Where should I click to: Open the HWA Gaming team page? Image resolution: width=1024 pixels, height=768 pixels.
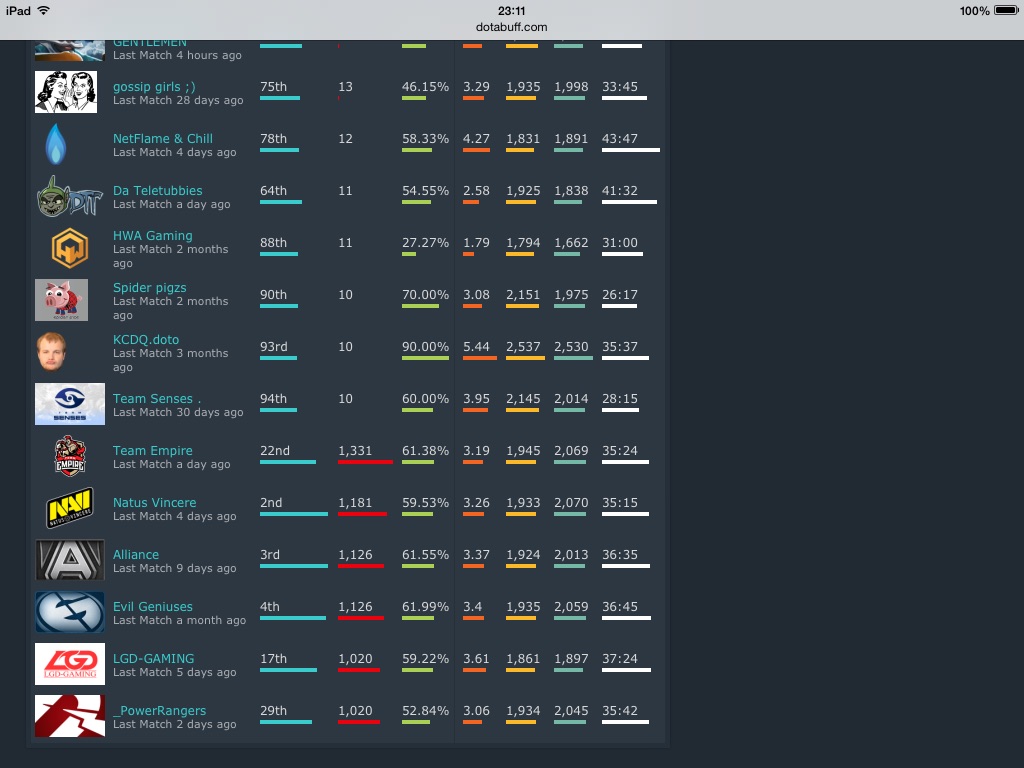[153, 236]
